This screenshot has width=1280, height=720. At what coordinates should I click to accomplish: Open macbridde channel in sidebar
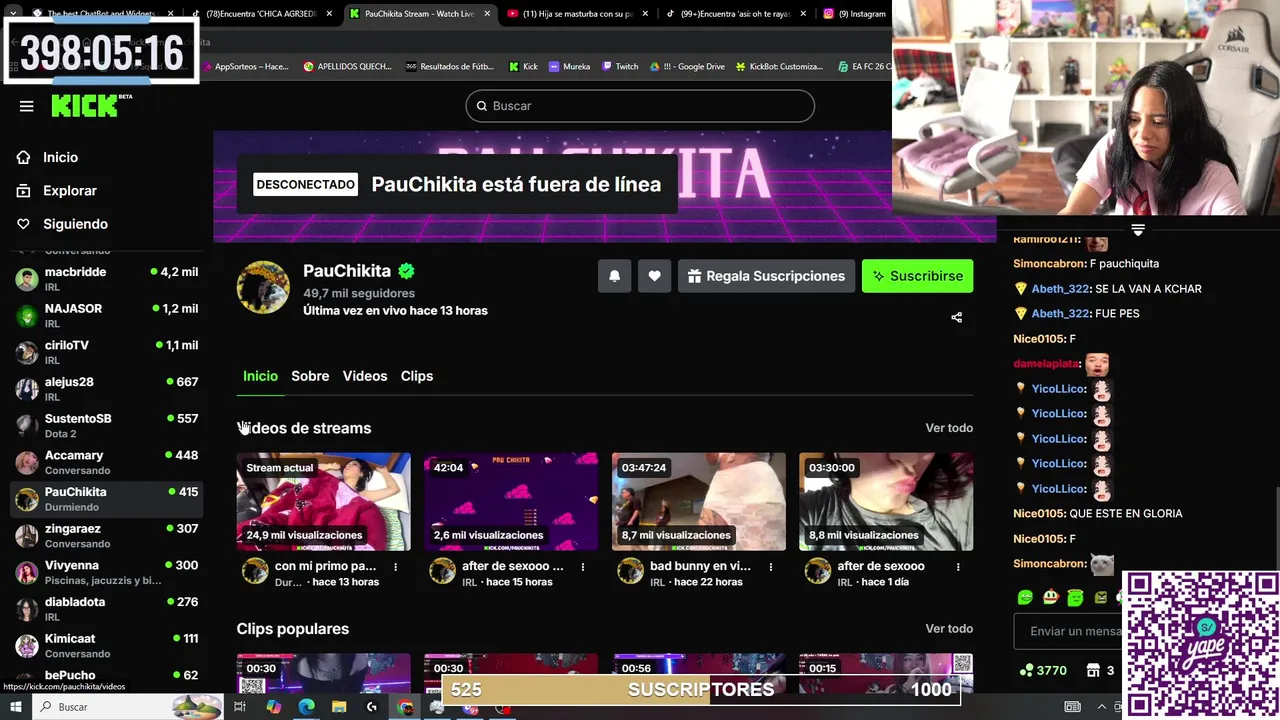tap(106, 279)
